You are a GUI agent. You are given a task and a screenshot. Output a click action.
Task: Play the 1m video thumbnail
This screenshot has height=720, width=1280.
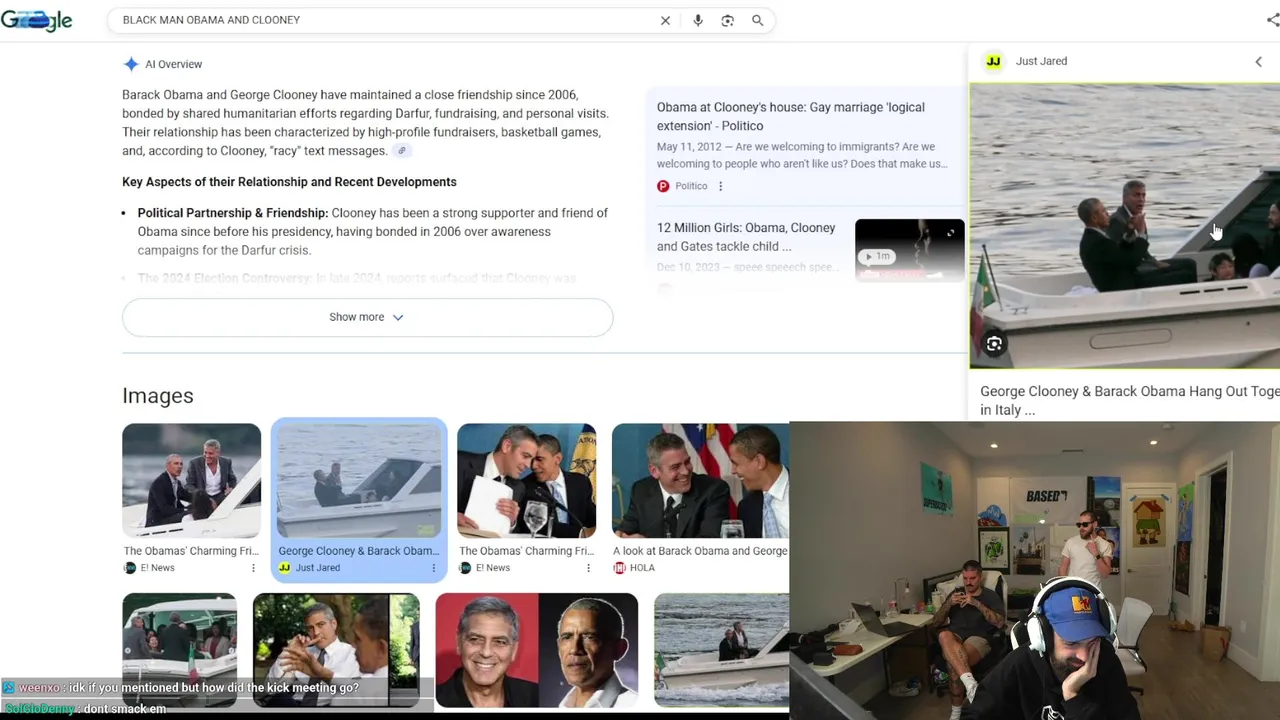pos(910,250)
